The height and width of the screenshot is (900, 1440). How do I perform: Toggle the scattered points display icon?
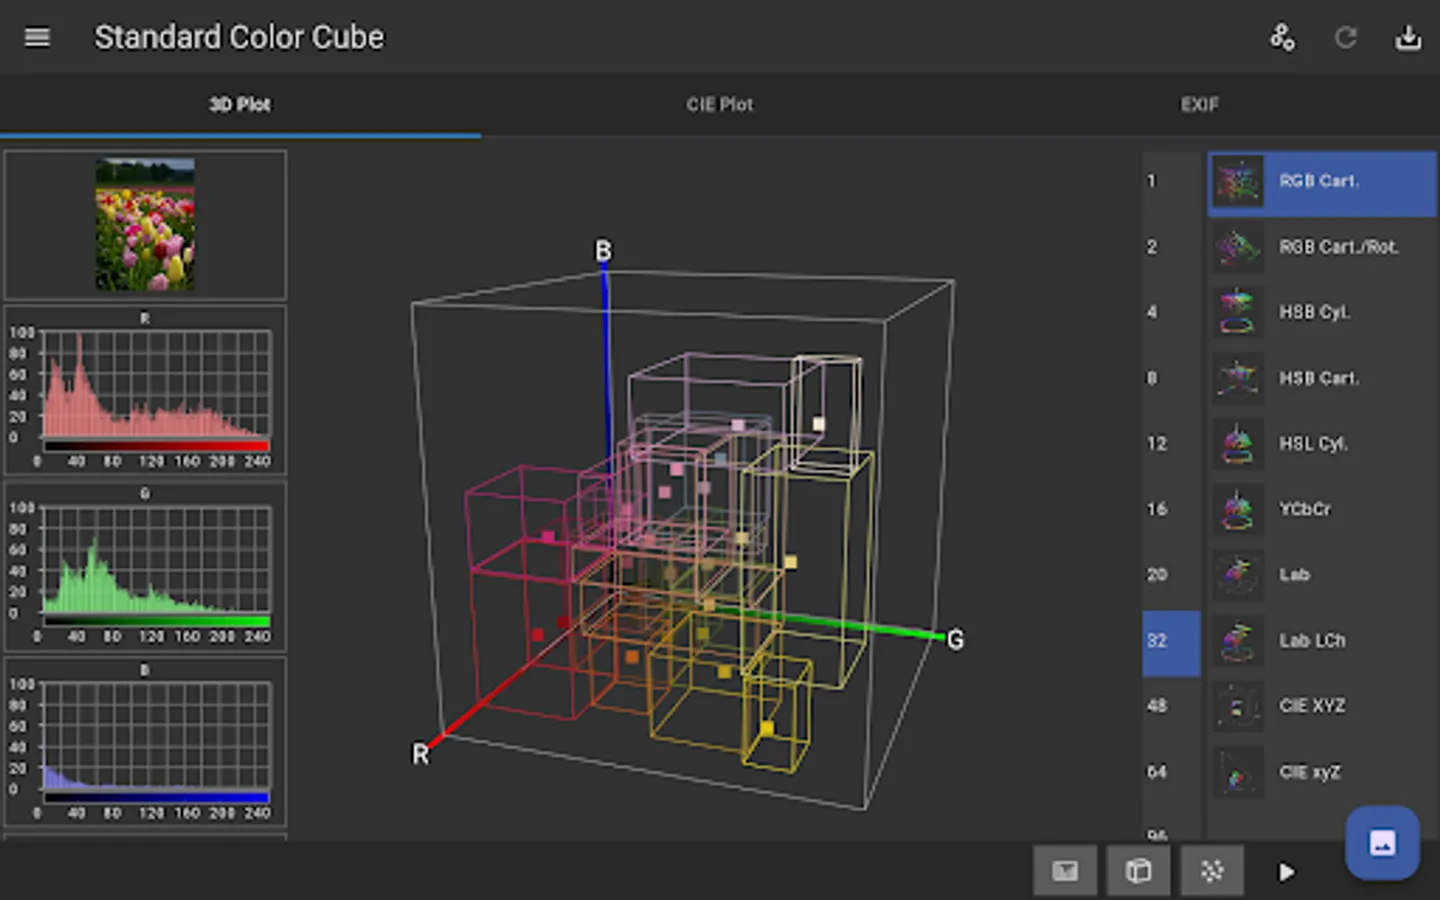1212,871
